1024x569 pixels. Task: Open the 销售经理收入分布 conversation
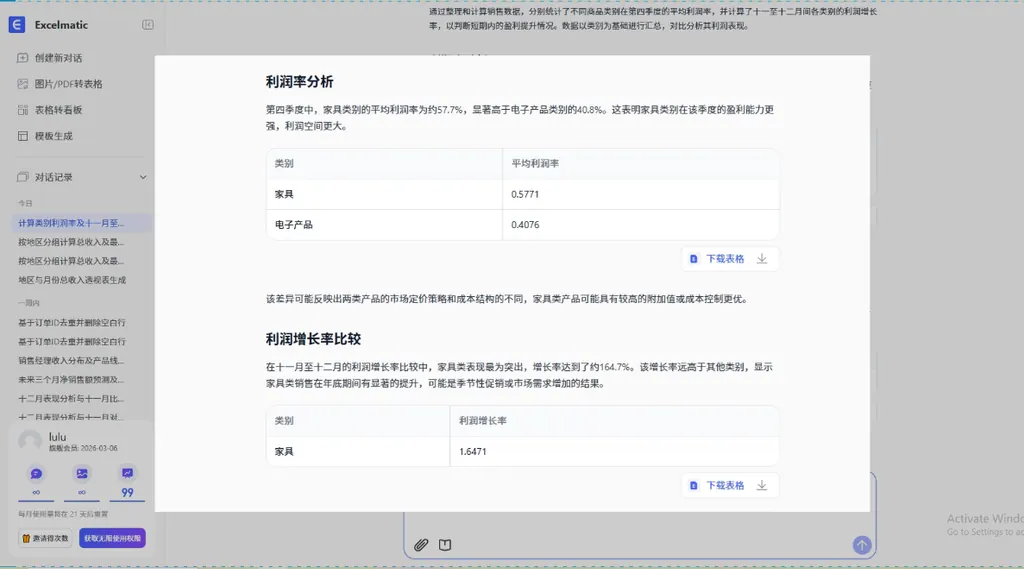(72, 360)
